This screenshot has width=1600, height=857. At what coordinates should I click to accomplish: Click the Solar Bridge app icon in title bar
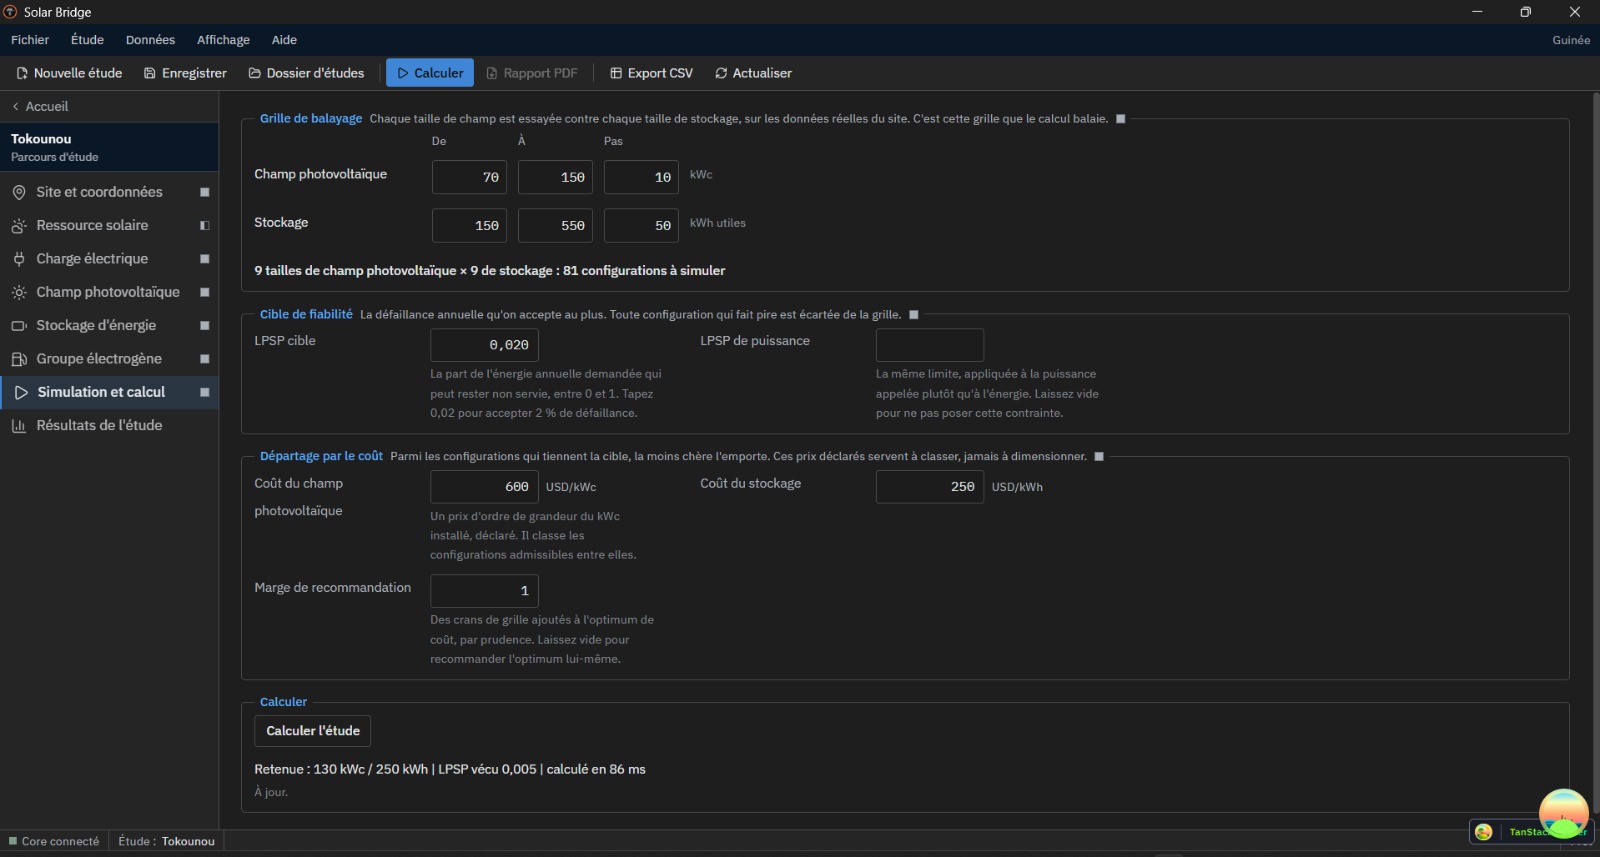click(x=10, y=12)
